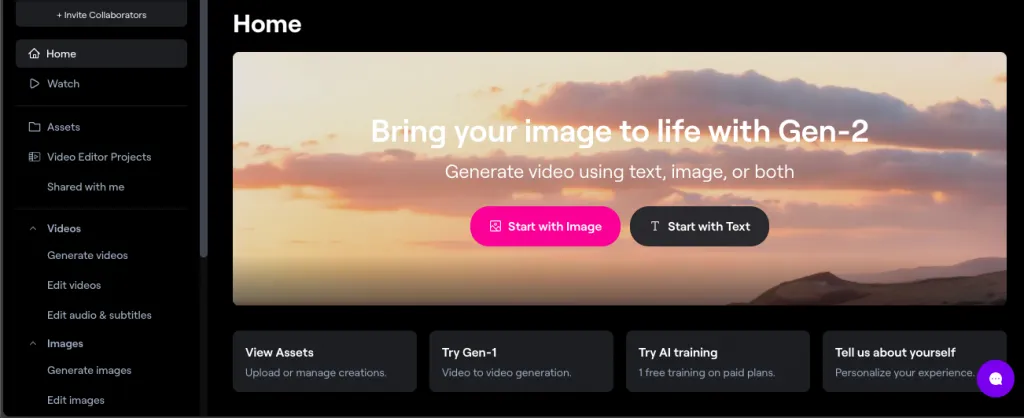Open Tell us about yourself card

[905, 361]
